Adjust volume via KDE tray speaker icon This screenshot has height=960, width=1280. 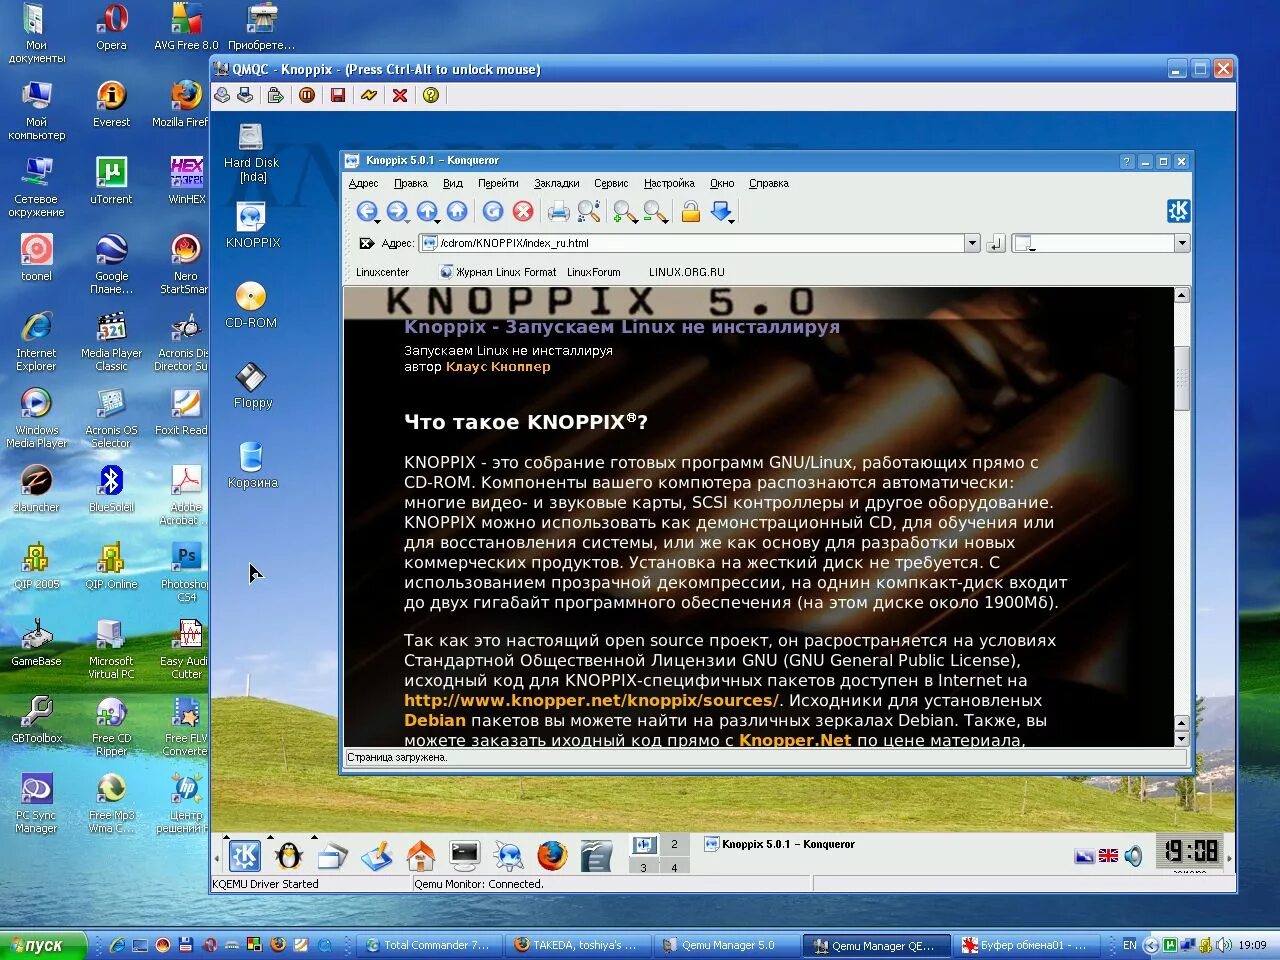pos(1133,856)
